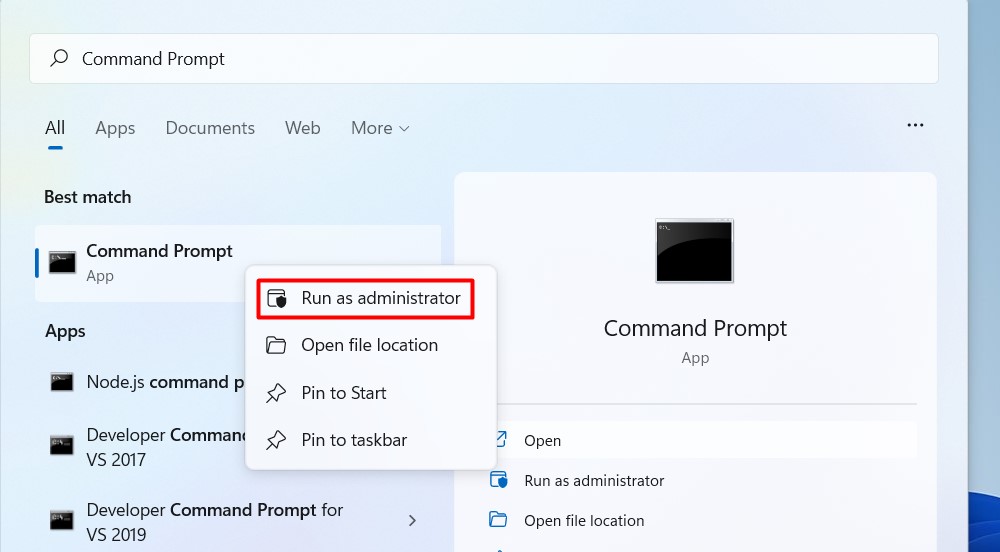Choose Open file location in context menu

point(371,345)
